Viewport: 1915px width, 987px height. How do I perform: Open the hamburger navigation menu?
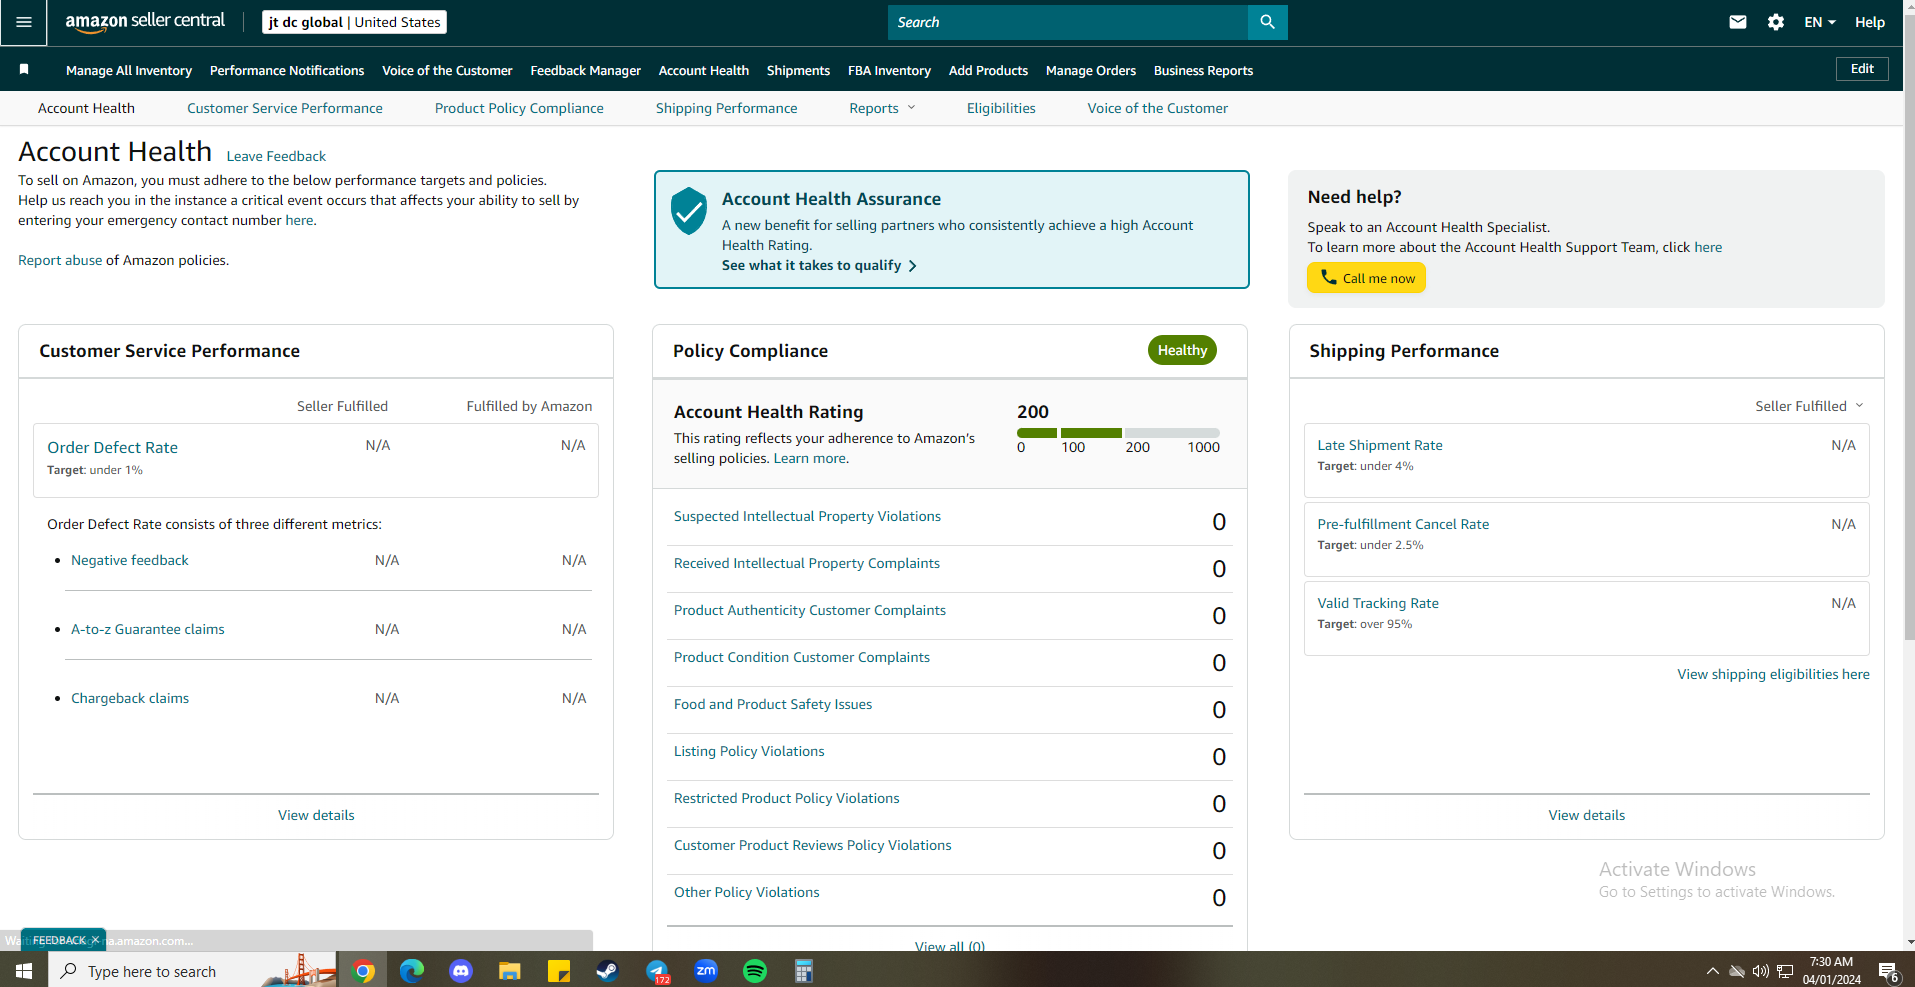(24, 22)
